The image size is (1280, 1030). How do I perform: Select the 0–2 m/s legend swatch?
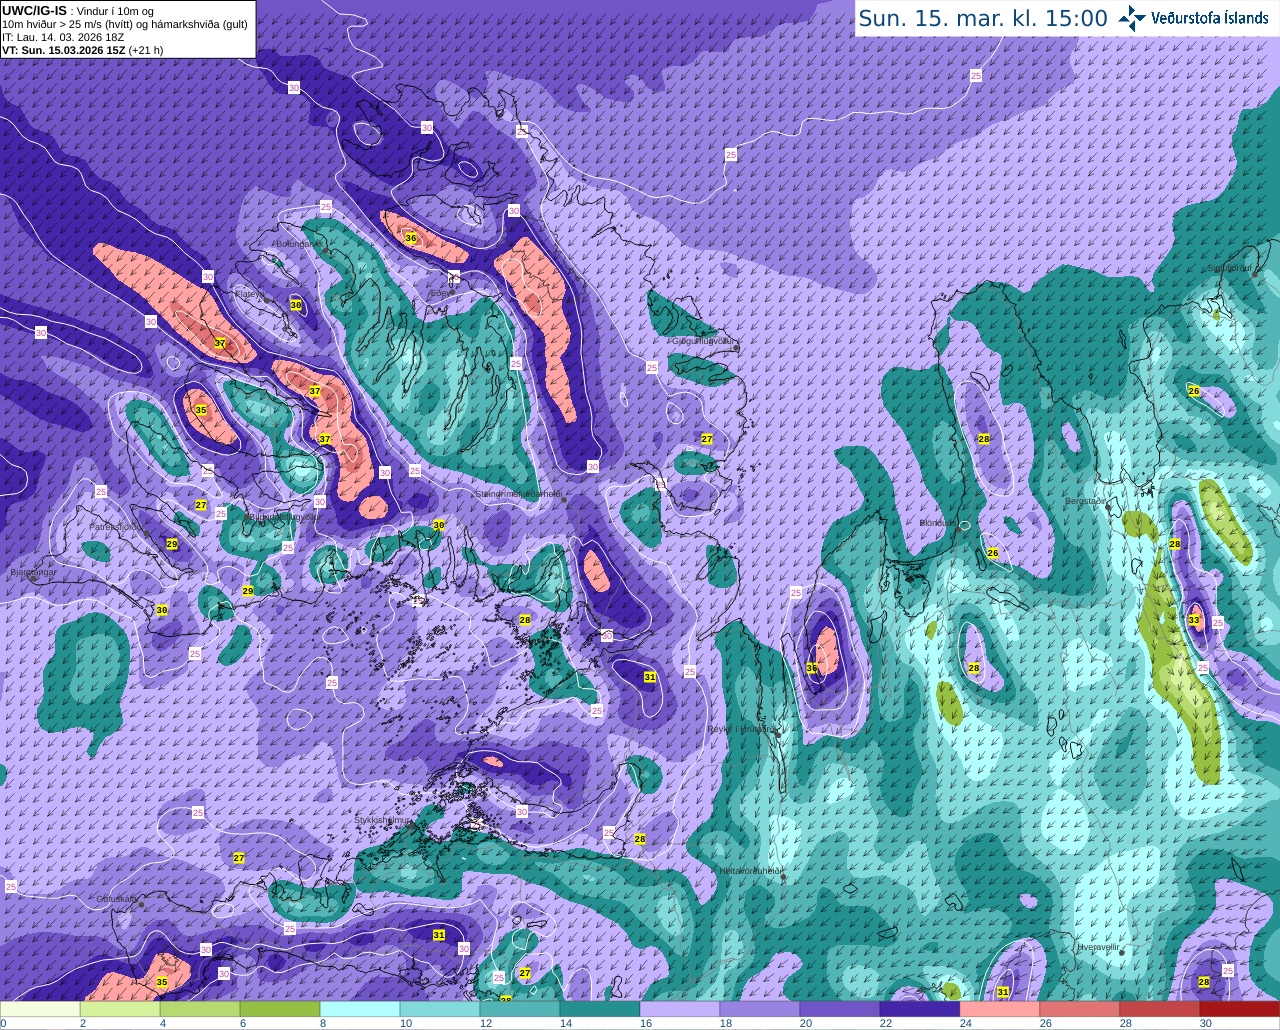click(40, 1009)
